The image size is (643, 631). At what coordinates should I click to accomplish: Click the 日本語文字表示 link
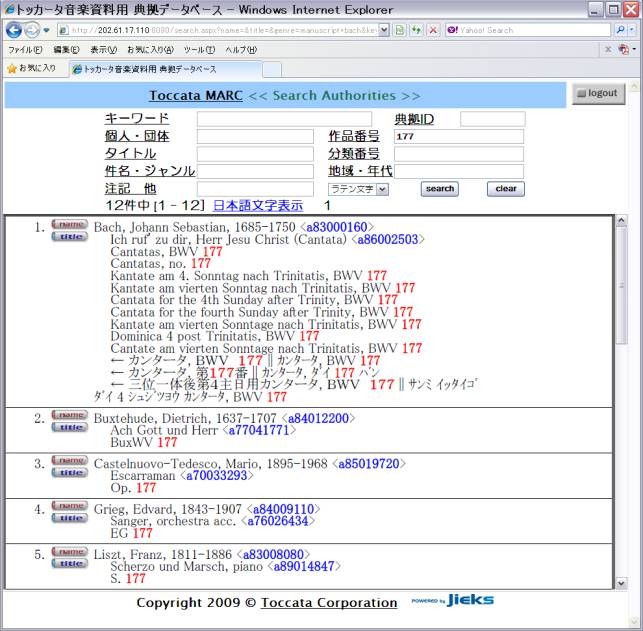click(x=258, y=205)
